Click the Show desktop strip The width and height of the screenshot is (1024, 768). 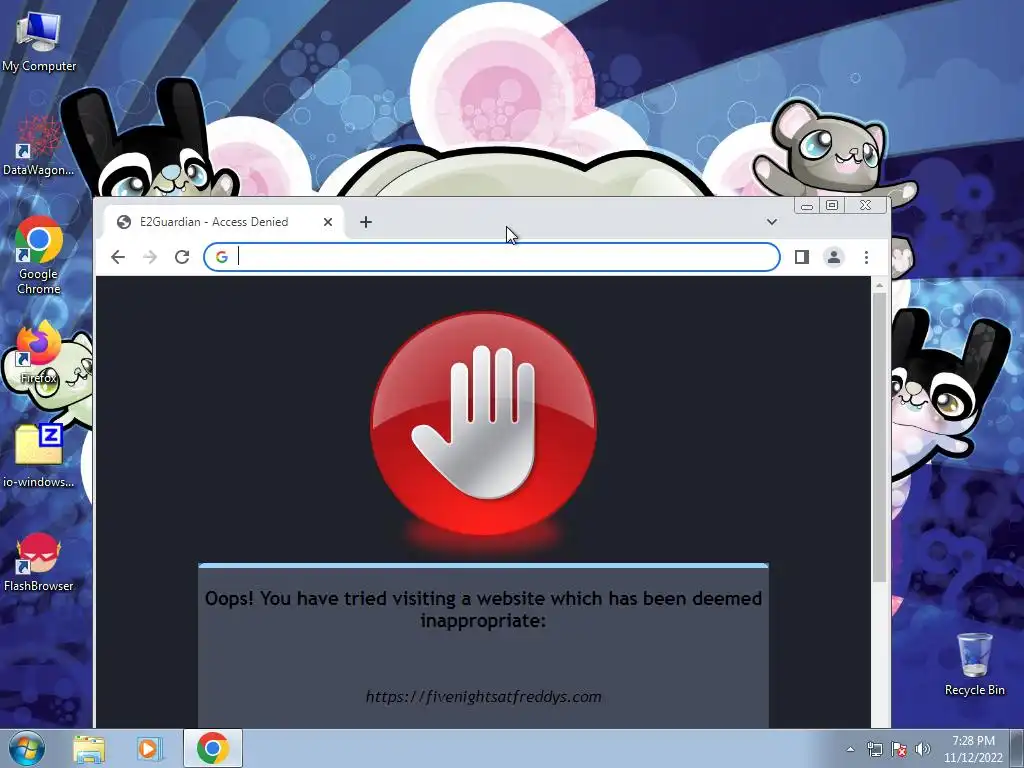[x=1017, y=748]
